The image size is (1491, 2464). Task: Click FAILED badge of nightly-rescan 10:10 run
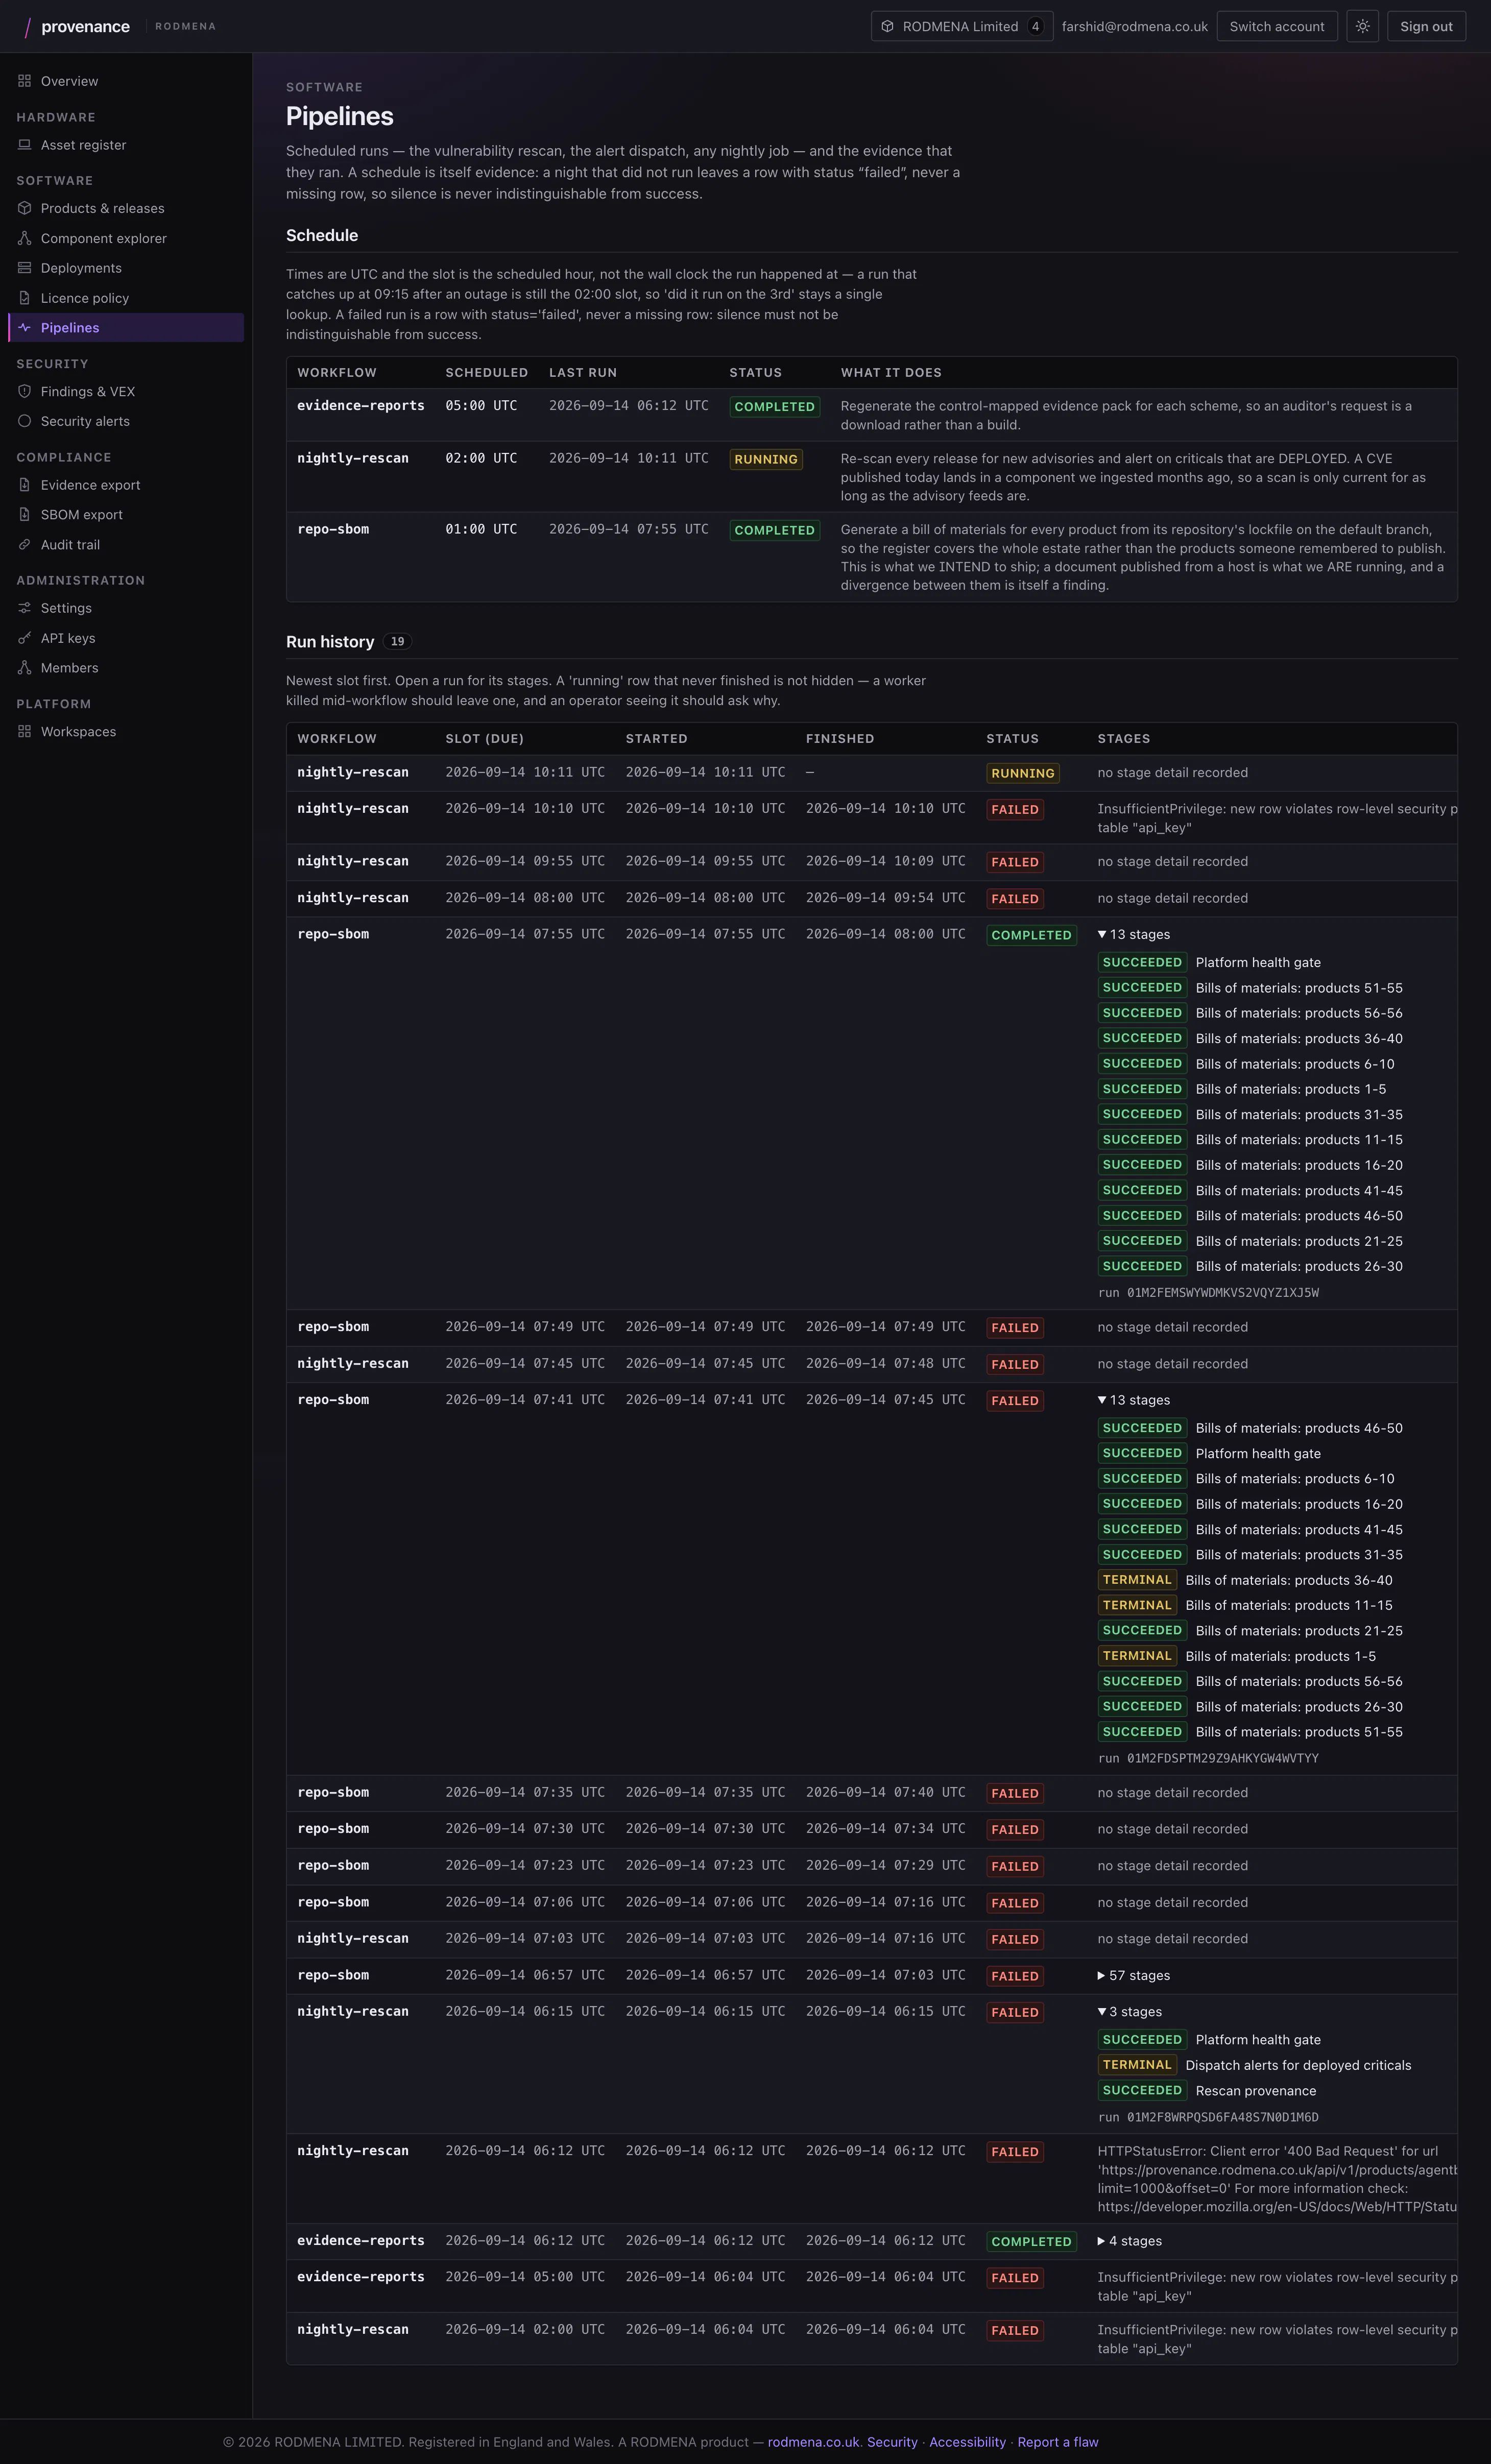(1015, 810)
